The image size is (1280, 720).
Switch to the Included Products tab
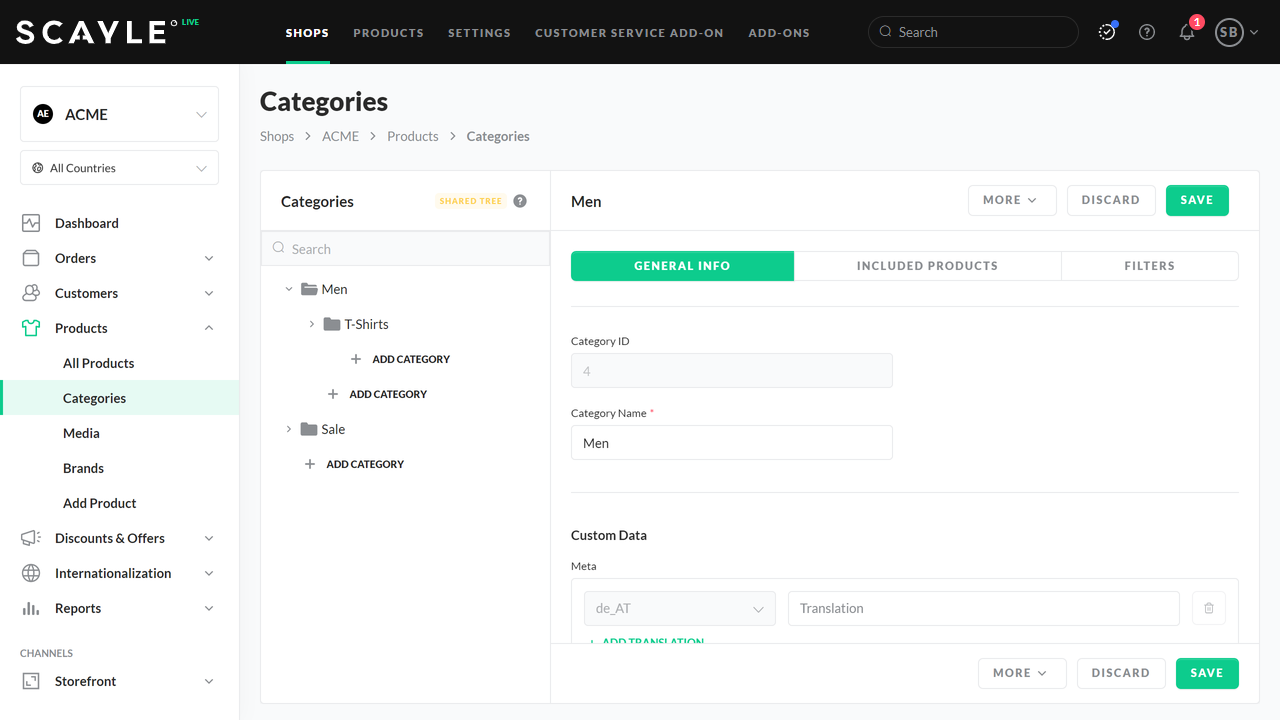(927, 266)
